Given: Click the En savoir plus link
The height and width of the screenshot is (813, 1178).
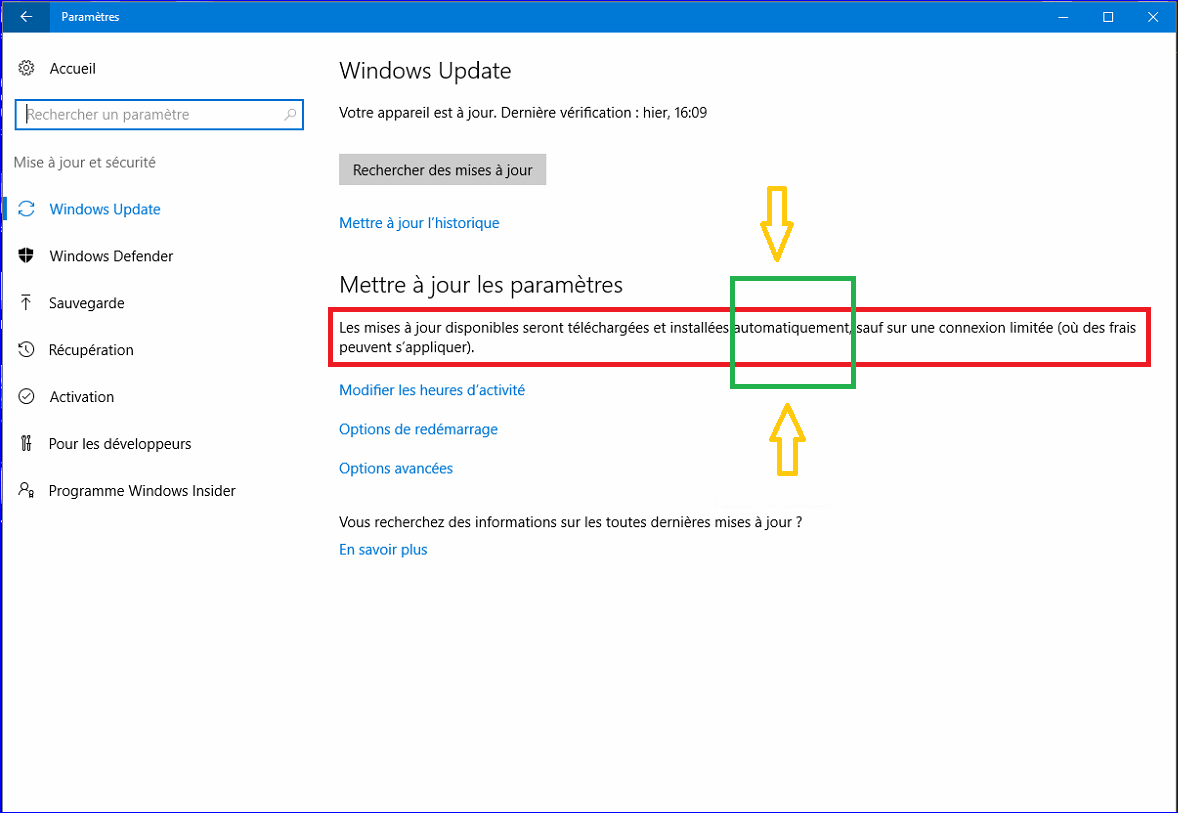Looking at the screenshot, I should pos(383,549).
